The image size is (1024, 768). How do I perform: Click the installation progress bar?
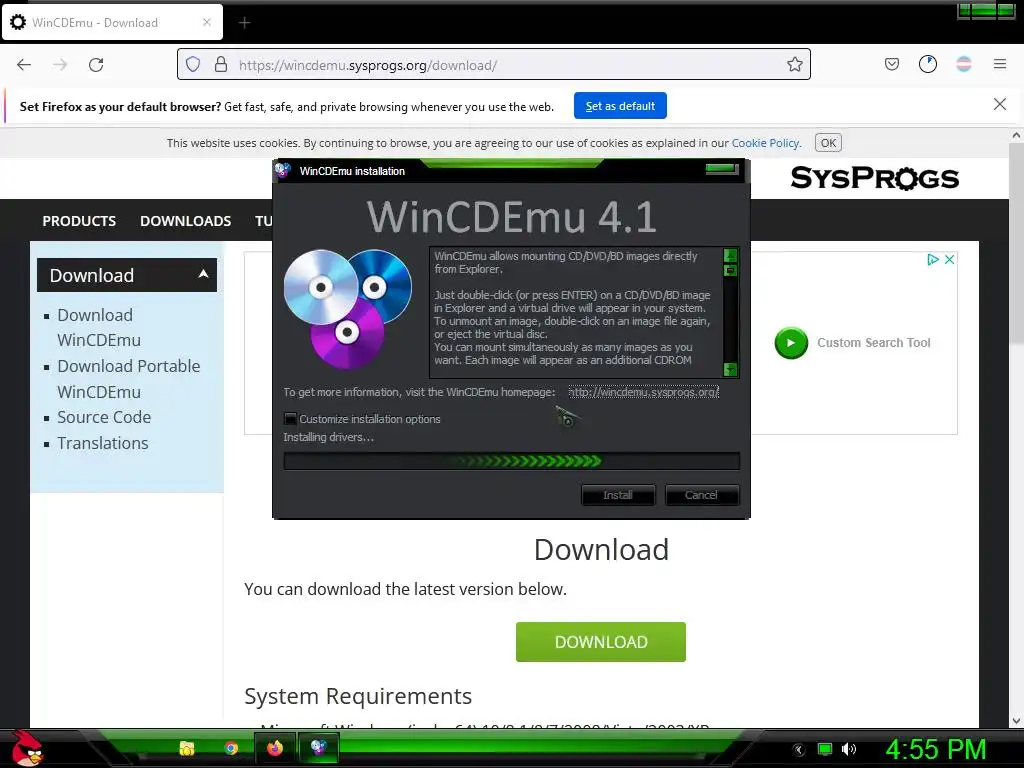[x=511, y=461]
